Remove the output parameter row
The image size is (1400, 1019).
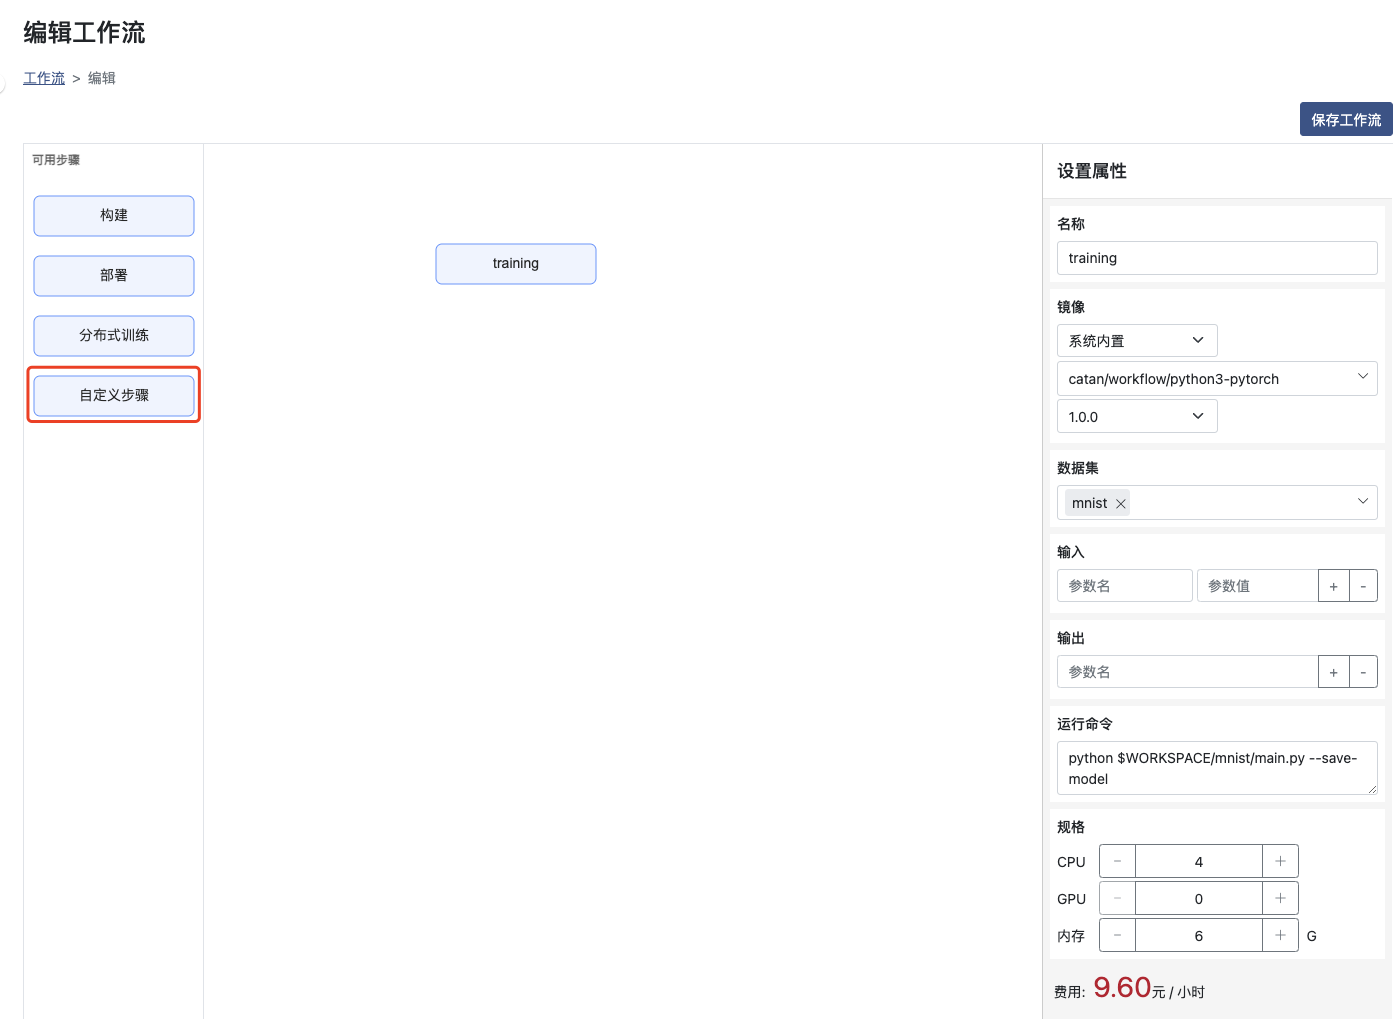tap(1363, 672)
